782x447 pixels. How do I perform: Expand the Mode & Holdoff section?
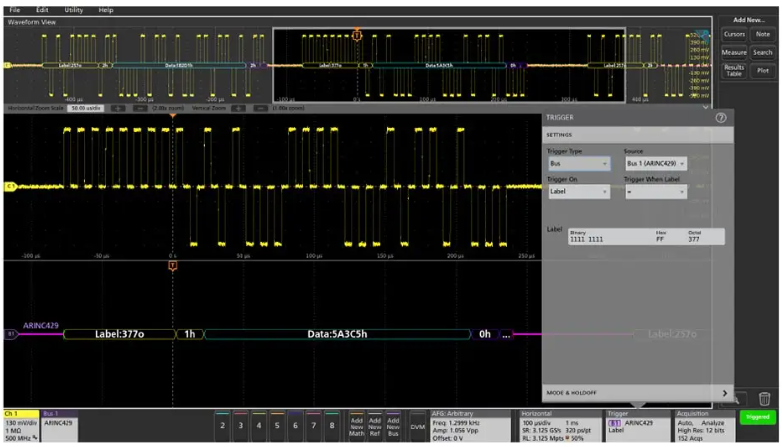[x=637, y=393]
